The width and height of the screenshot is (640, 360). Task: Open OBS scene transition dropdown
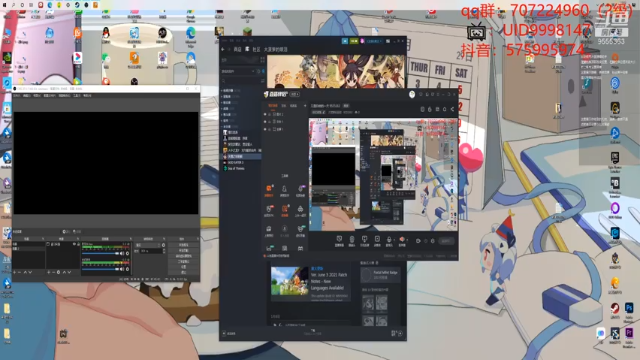(x=148, y=245)
